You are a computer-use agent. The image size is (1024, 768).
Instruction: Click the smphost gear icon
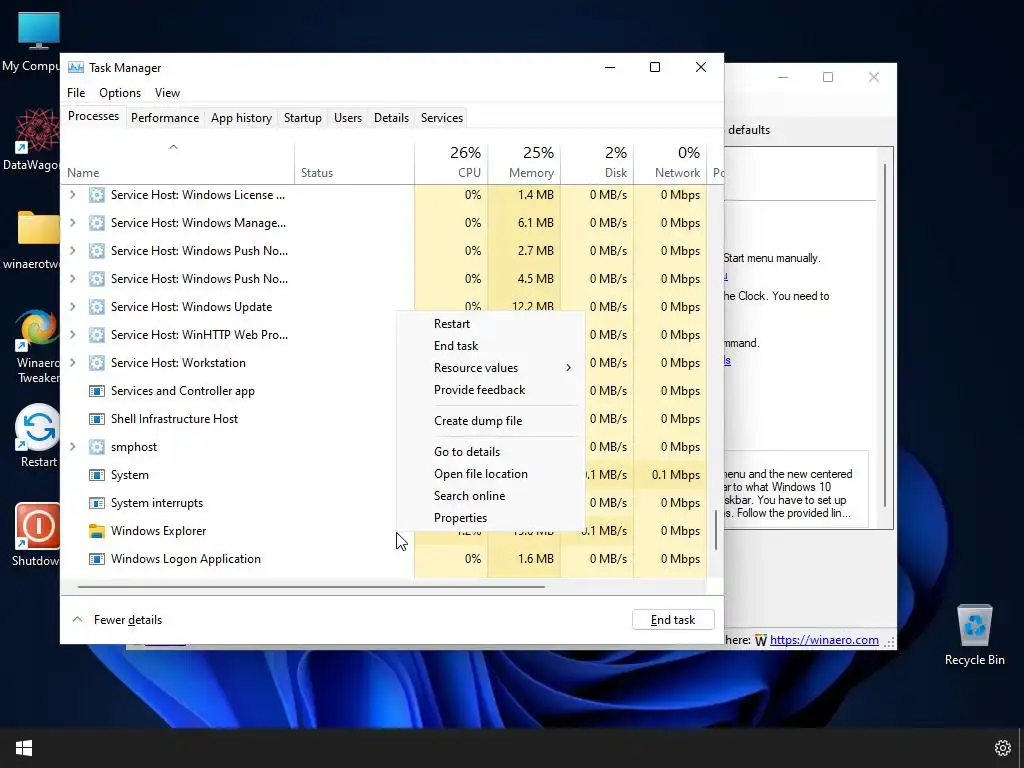click(97, 447)
